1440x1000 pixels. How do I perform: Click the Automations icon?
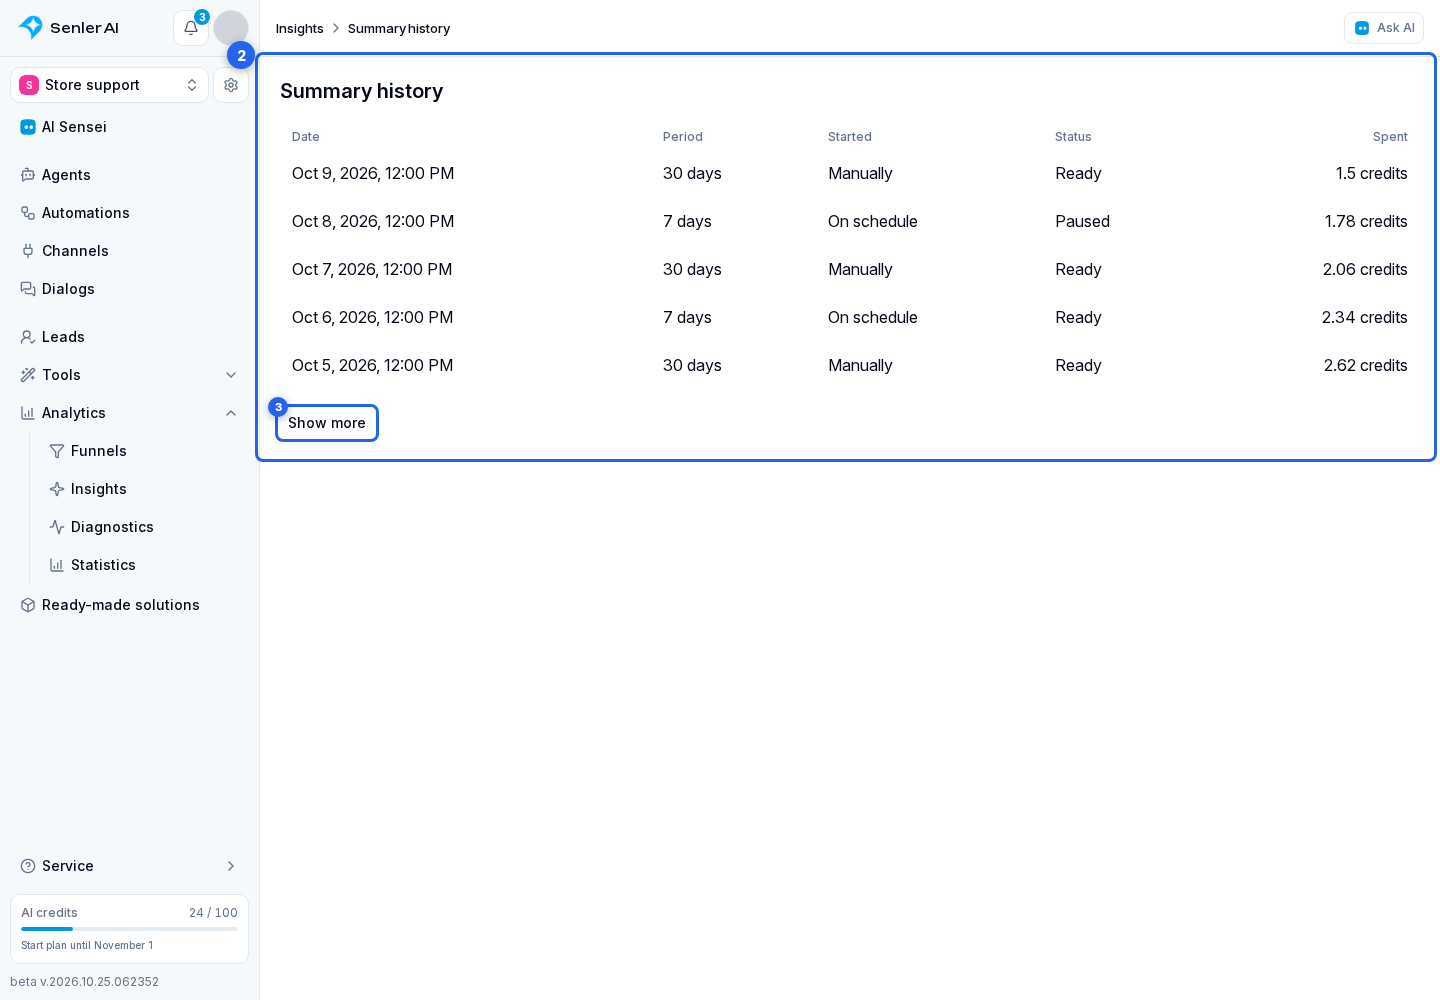pos(28,213)
